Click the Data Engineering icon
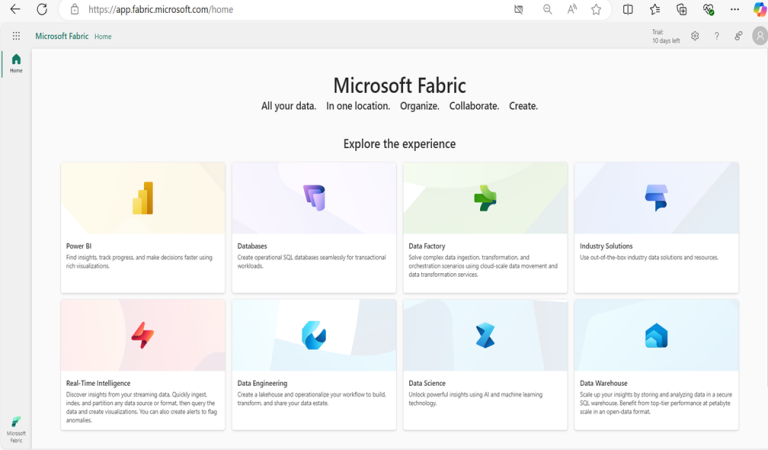 pos(314,335)
